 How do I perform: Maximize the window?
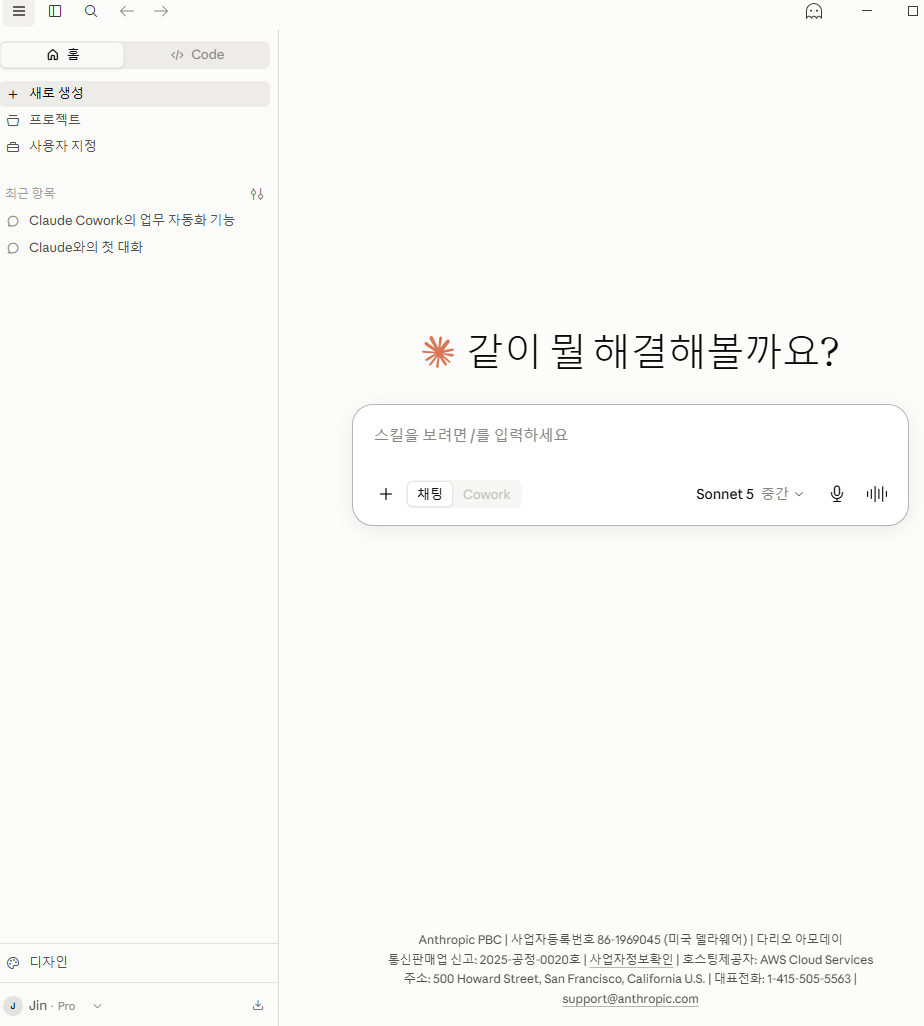pos(912,11)
